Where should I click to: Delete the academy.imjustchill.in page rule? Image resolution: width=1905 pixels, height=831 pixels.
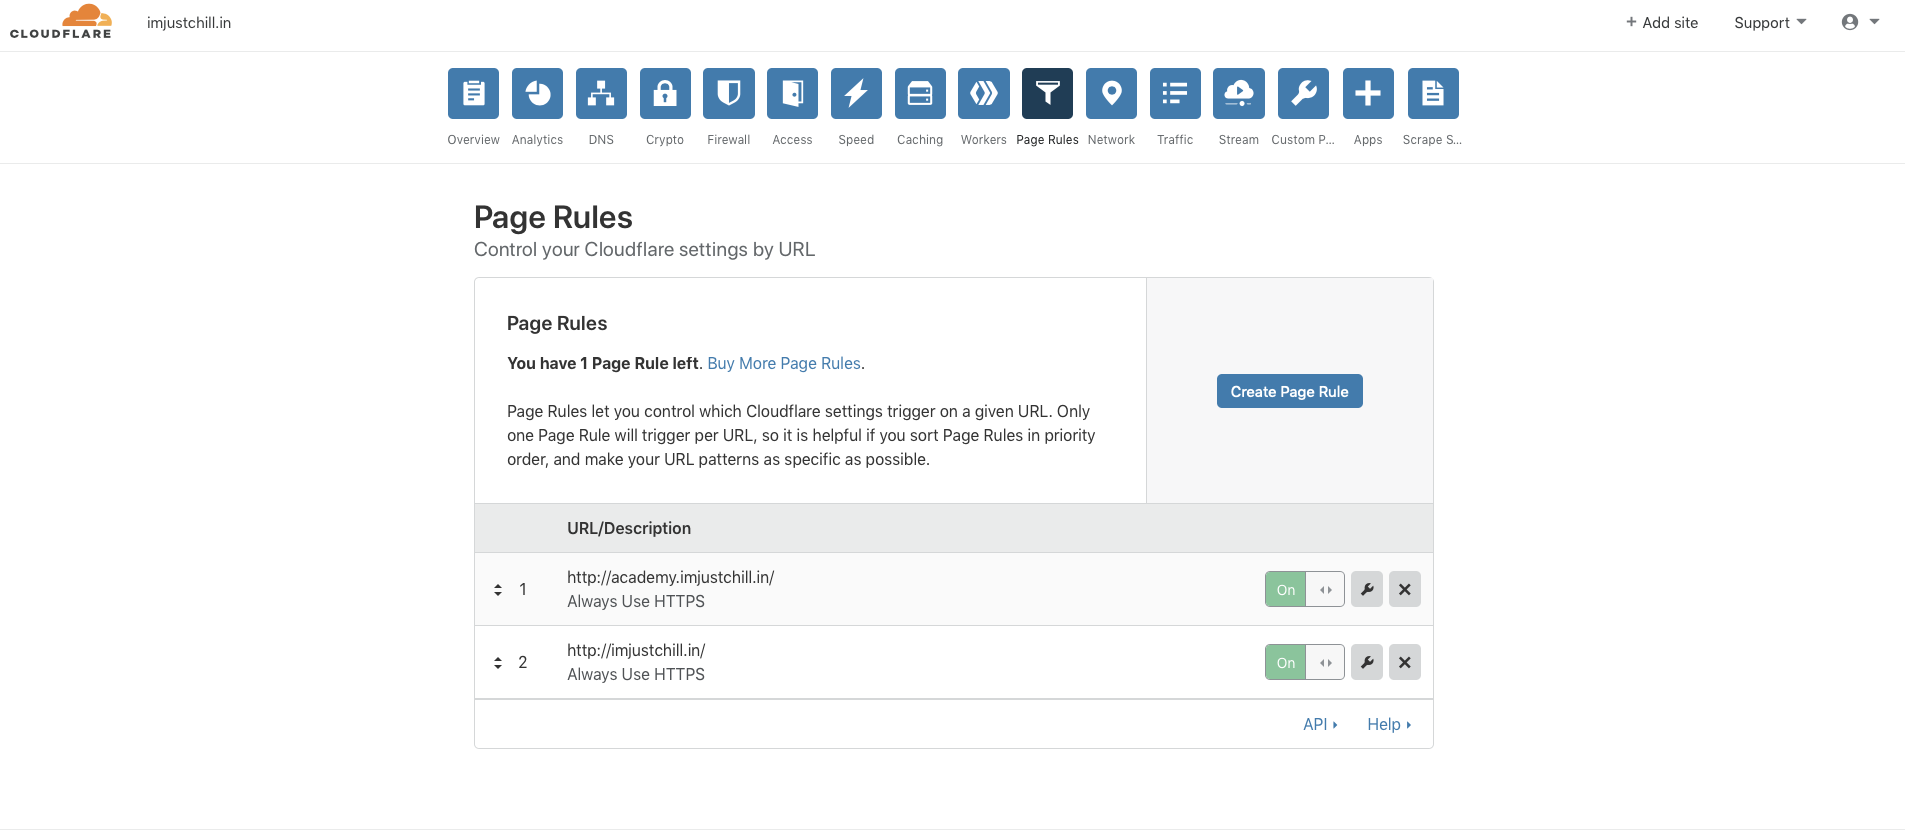[1404, 589]
